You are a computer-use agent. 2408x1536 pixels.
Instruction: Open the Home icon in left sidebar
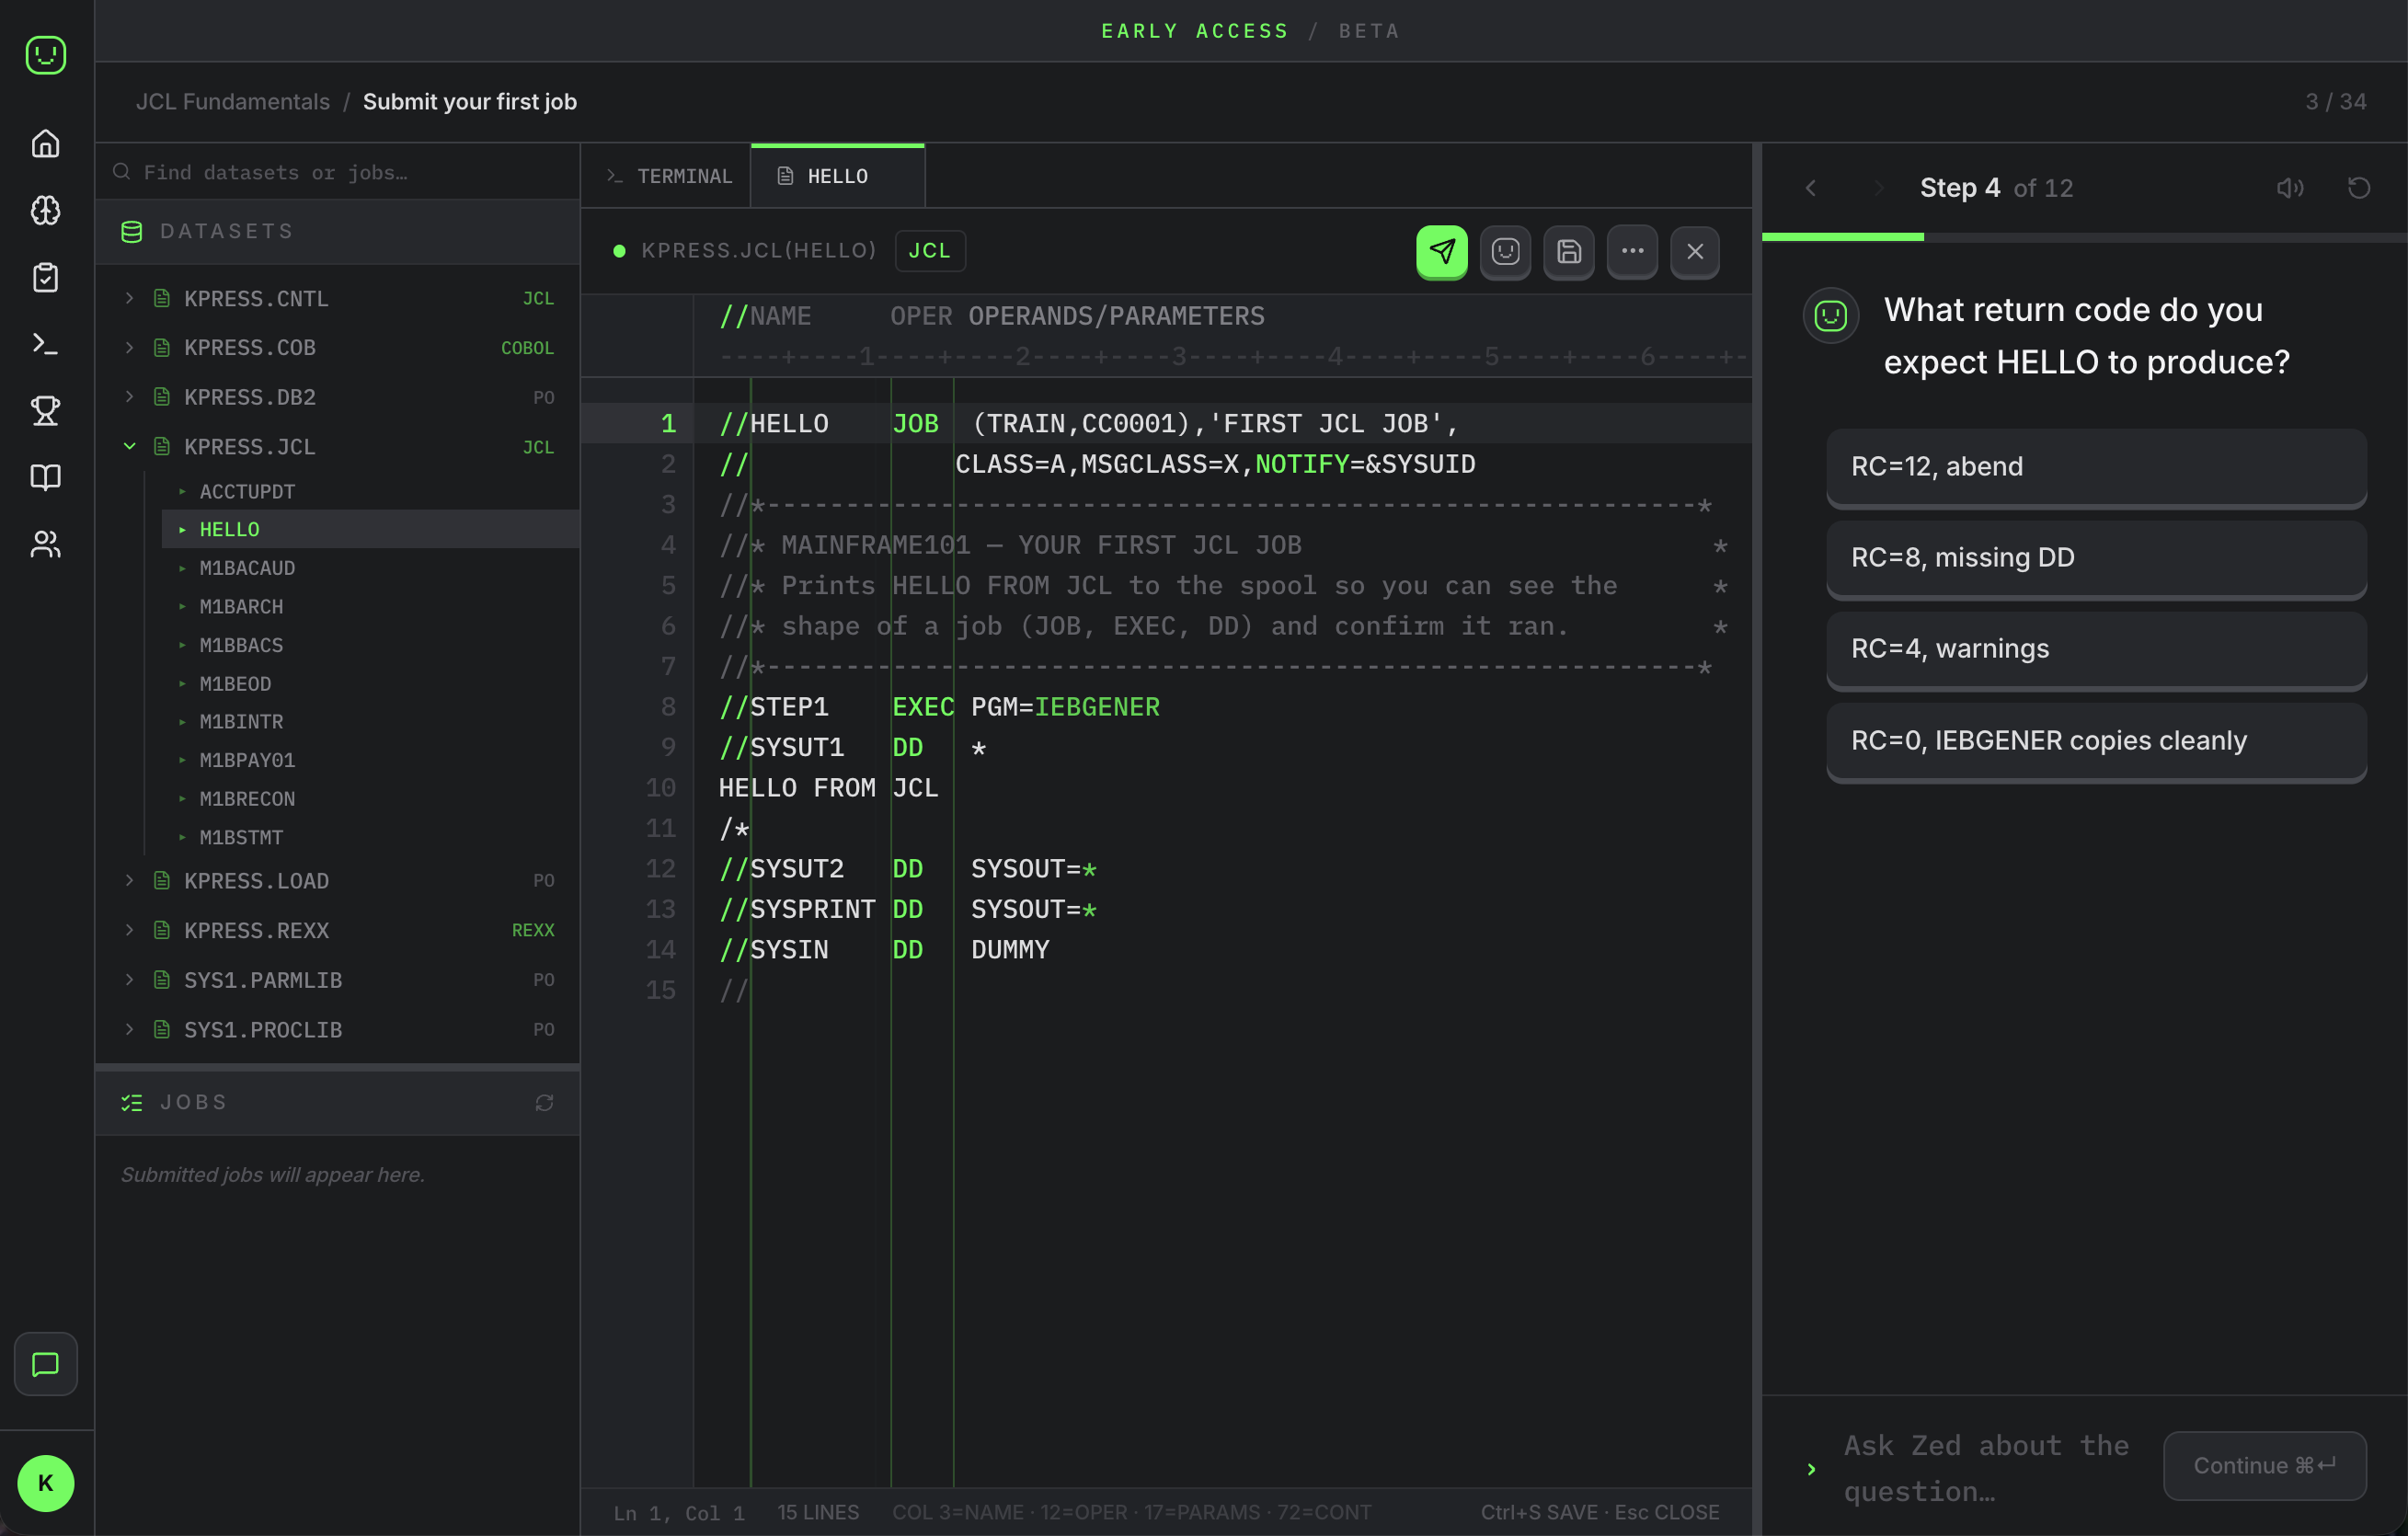tap(45, 144)
